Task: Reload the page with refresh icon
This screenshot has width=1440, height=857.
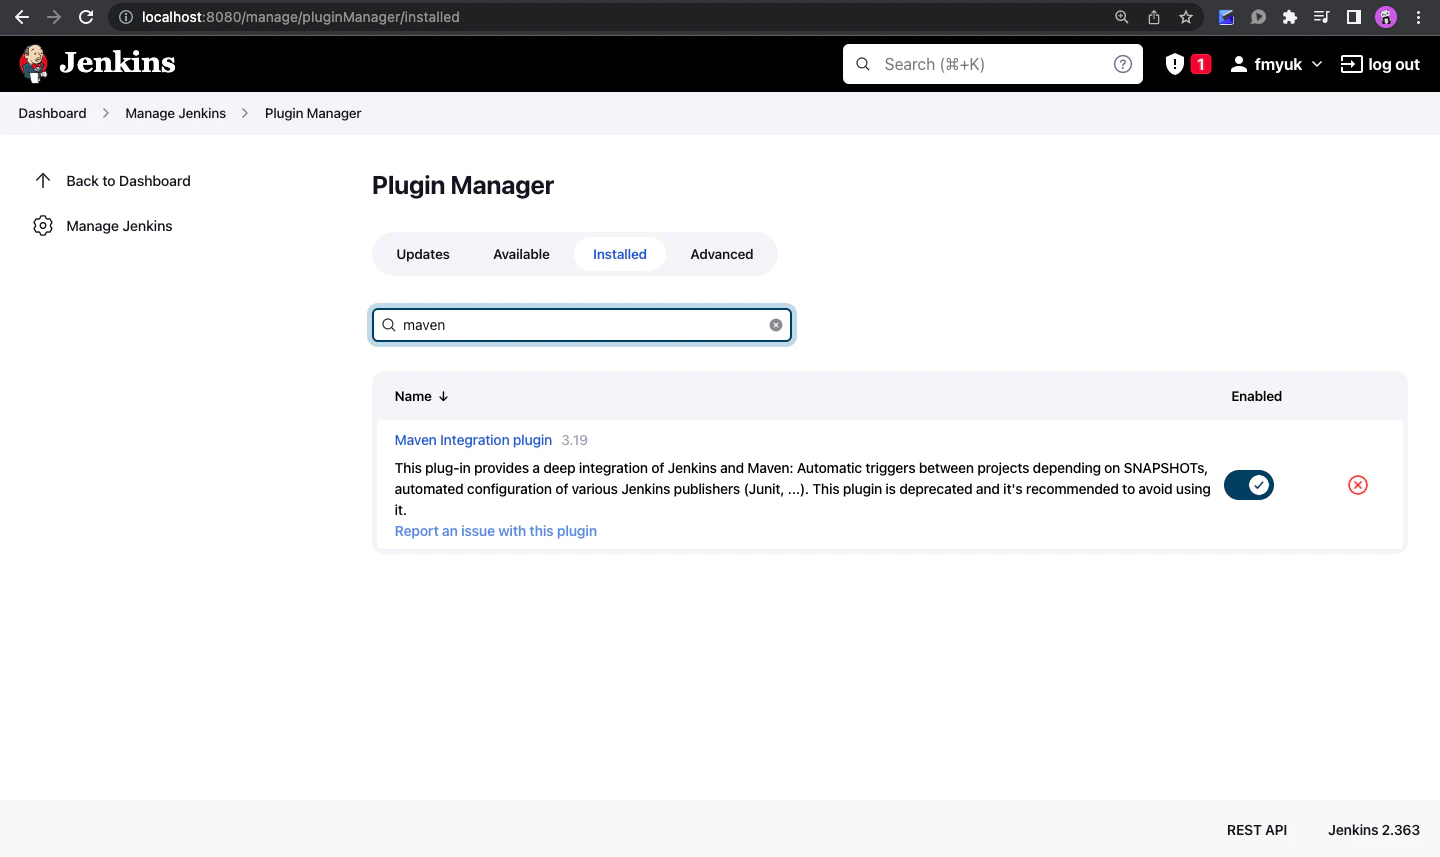Action: pyautogui.click(x=86, y=17)
